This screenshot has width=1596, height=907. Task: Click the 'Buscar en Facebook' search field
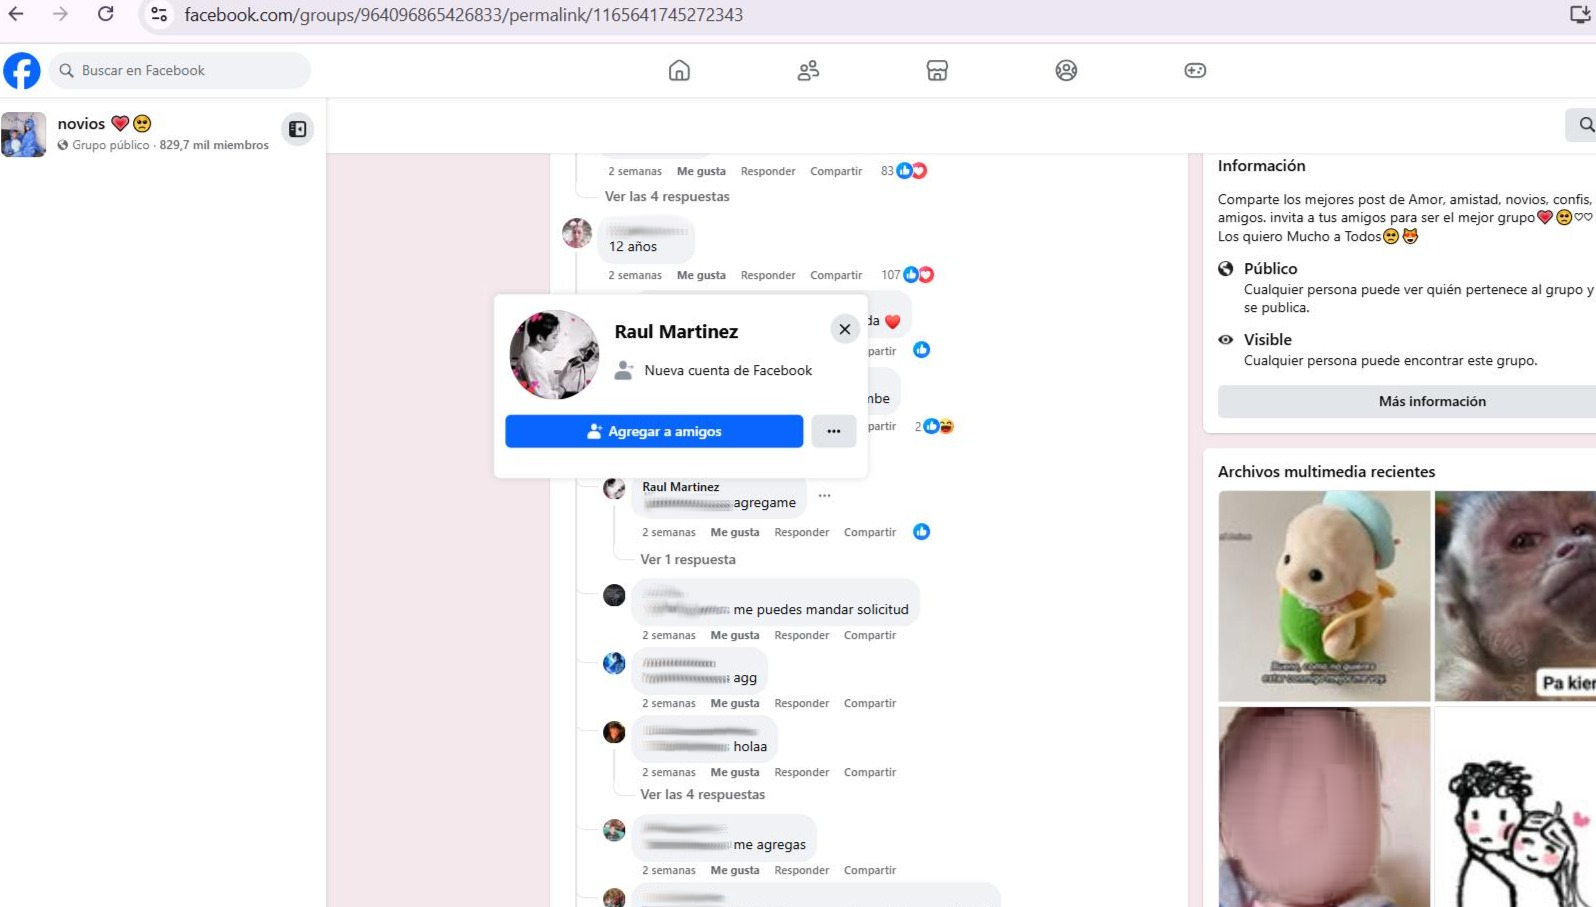[x=180, y=71]
